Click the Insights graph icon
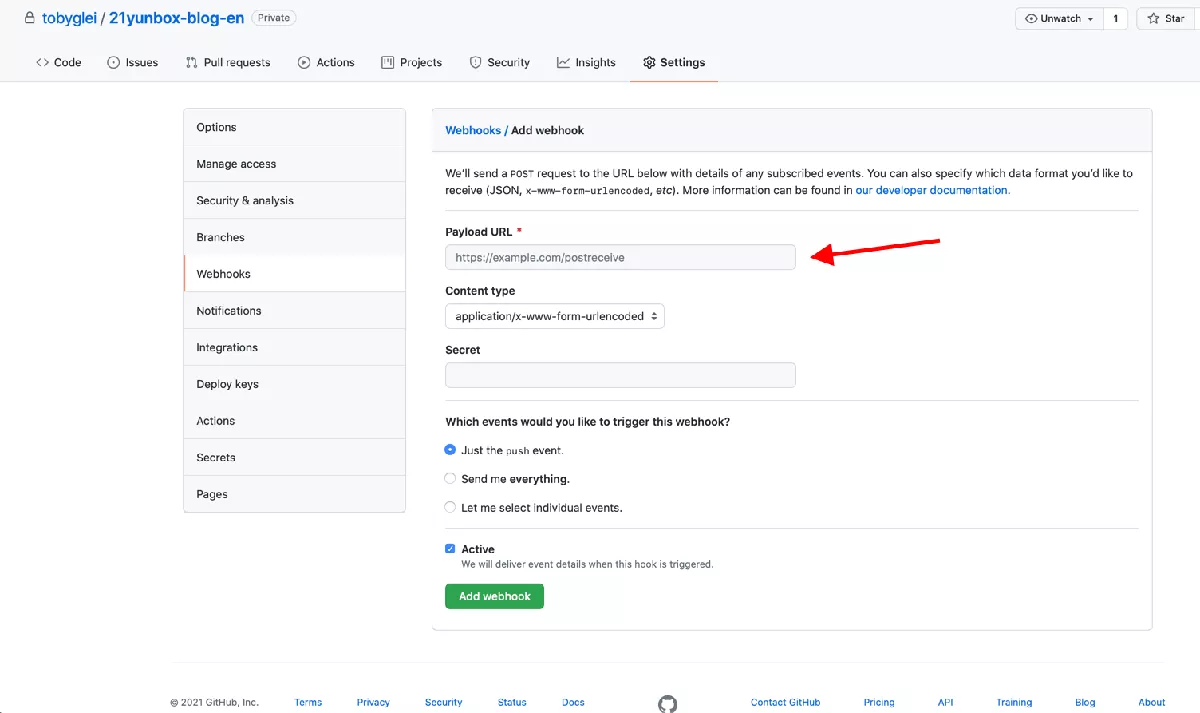 click(x=564, y=62)
